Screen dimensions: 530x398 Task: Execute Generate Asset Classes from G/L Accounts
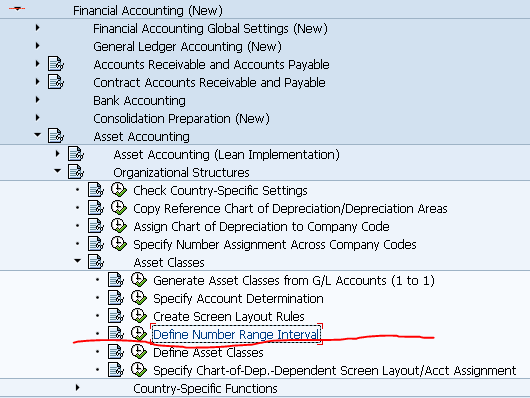click(x=139, y=280)
